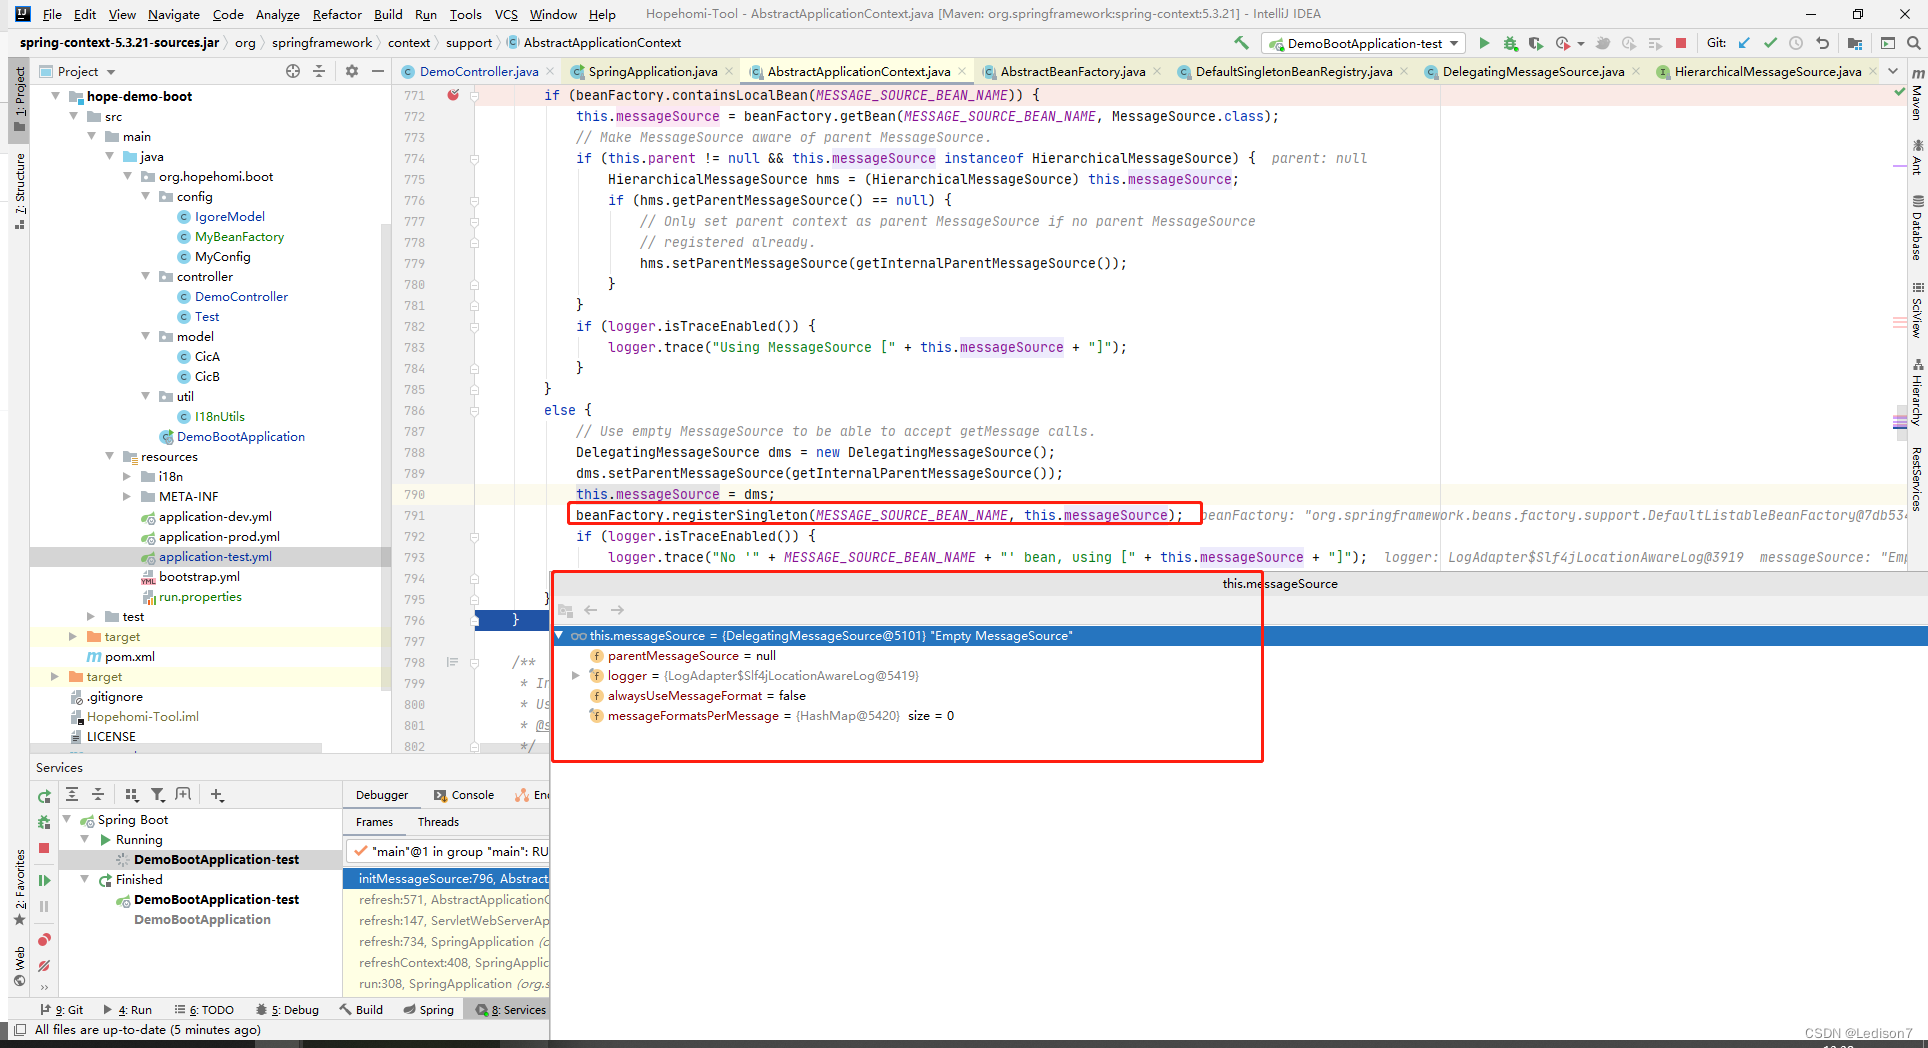Viewport: 1928px width, 1048px height.
Task: Open the Console tab in Services
Action: (464, 795)
